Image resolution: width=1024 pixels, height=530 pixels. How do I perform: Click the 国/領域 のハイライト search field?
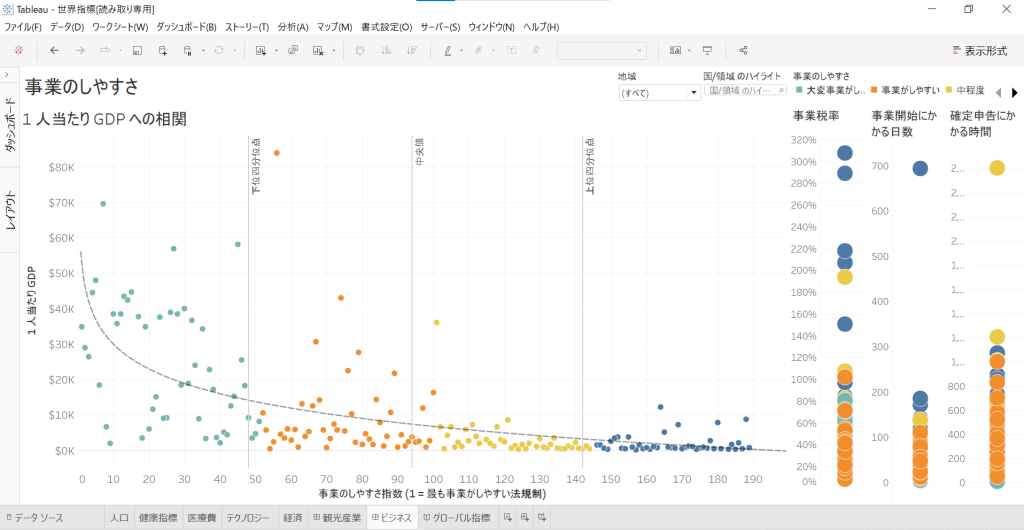[745, 91]
